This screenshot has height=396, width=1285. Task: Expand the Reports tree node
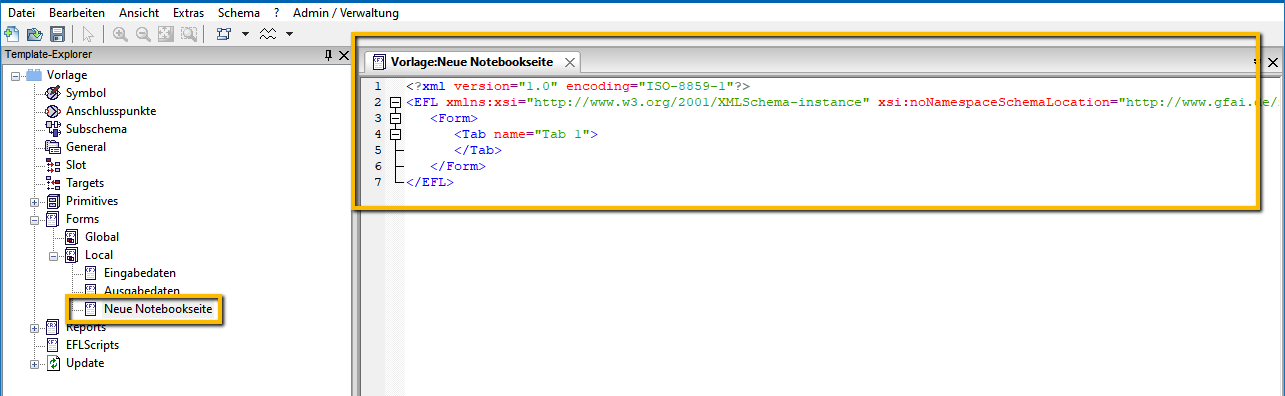tap(35, 327)
